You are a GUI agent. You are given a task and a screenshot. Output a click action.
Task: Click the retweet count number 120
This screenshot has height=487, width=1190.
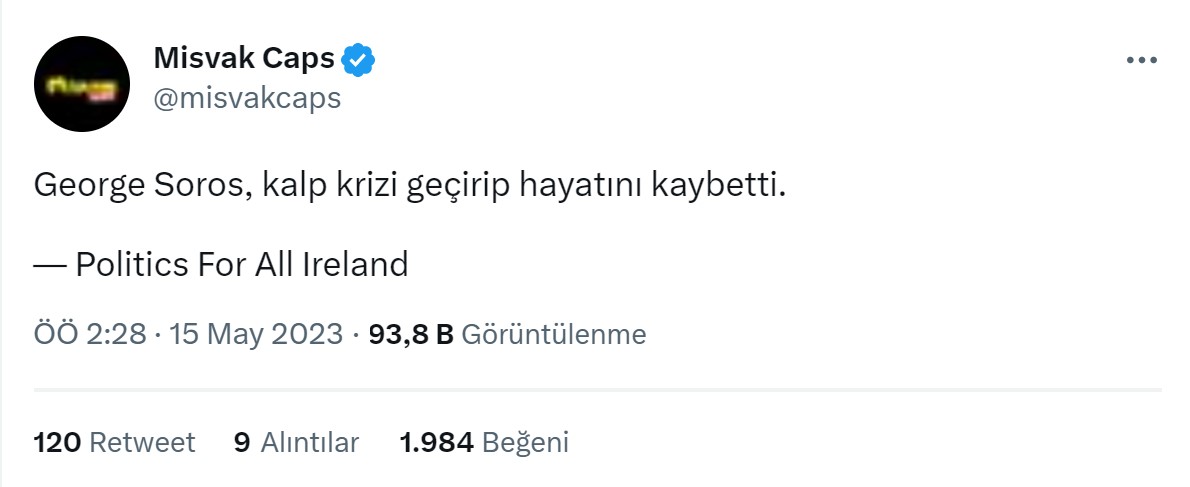(57, 442)
